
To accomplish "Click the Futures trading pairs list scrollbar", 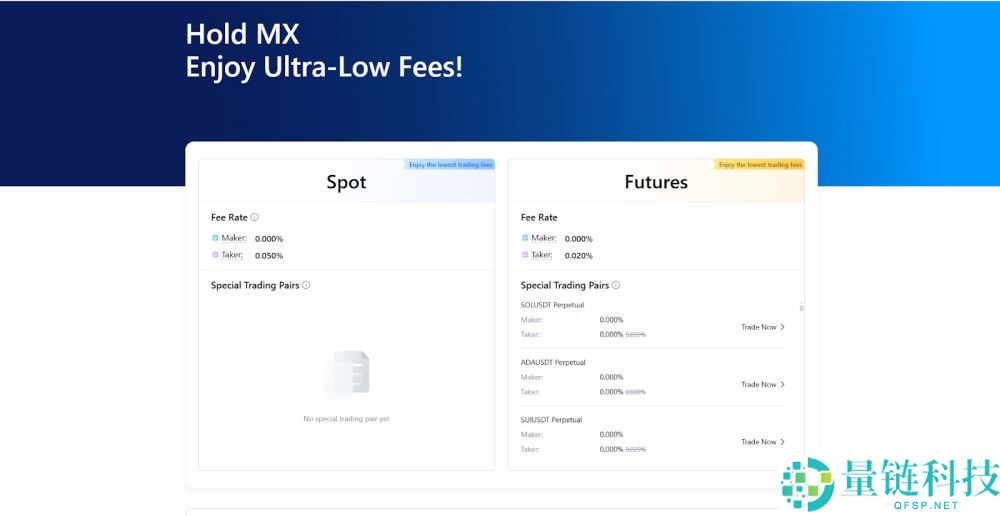I will (801, 308).
